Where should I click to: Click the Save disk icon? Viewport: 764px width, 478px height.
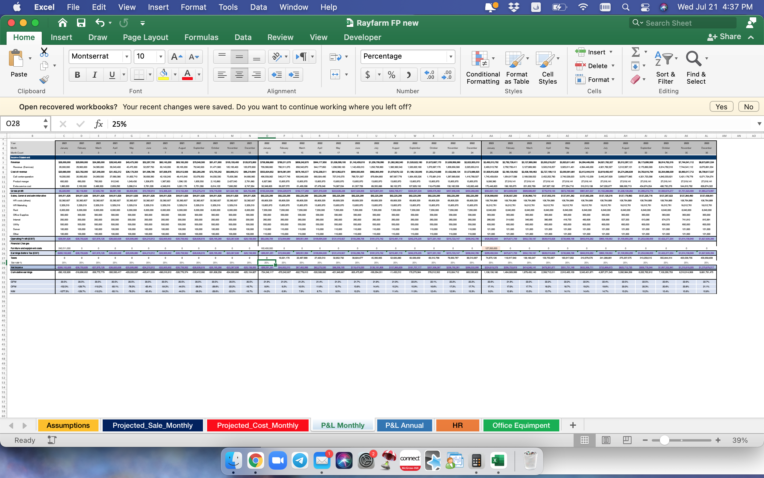click(81, 22)
